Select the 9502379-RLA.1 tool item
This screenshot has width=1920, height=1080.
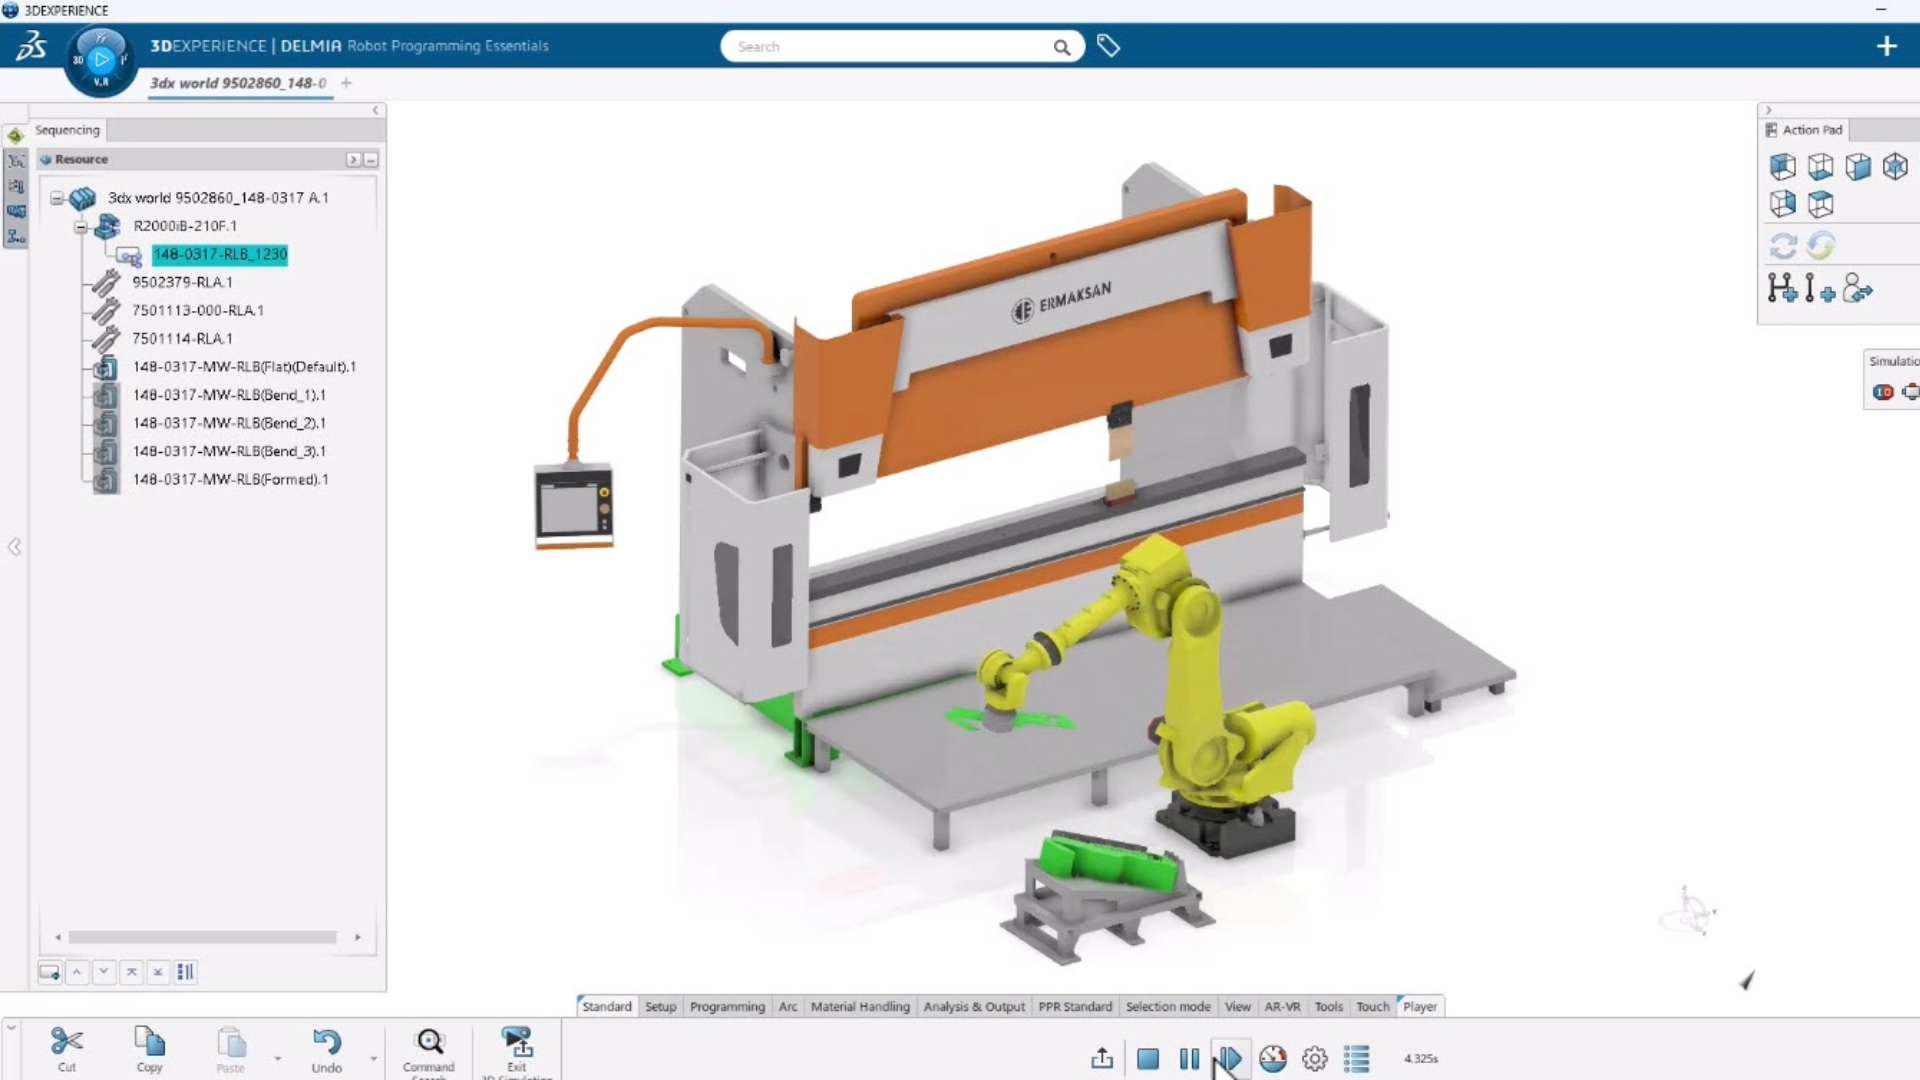pyautogui.click(x=182, y=282)
